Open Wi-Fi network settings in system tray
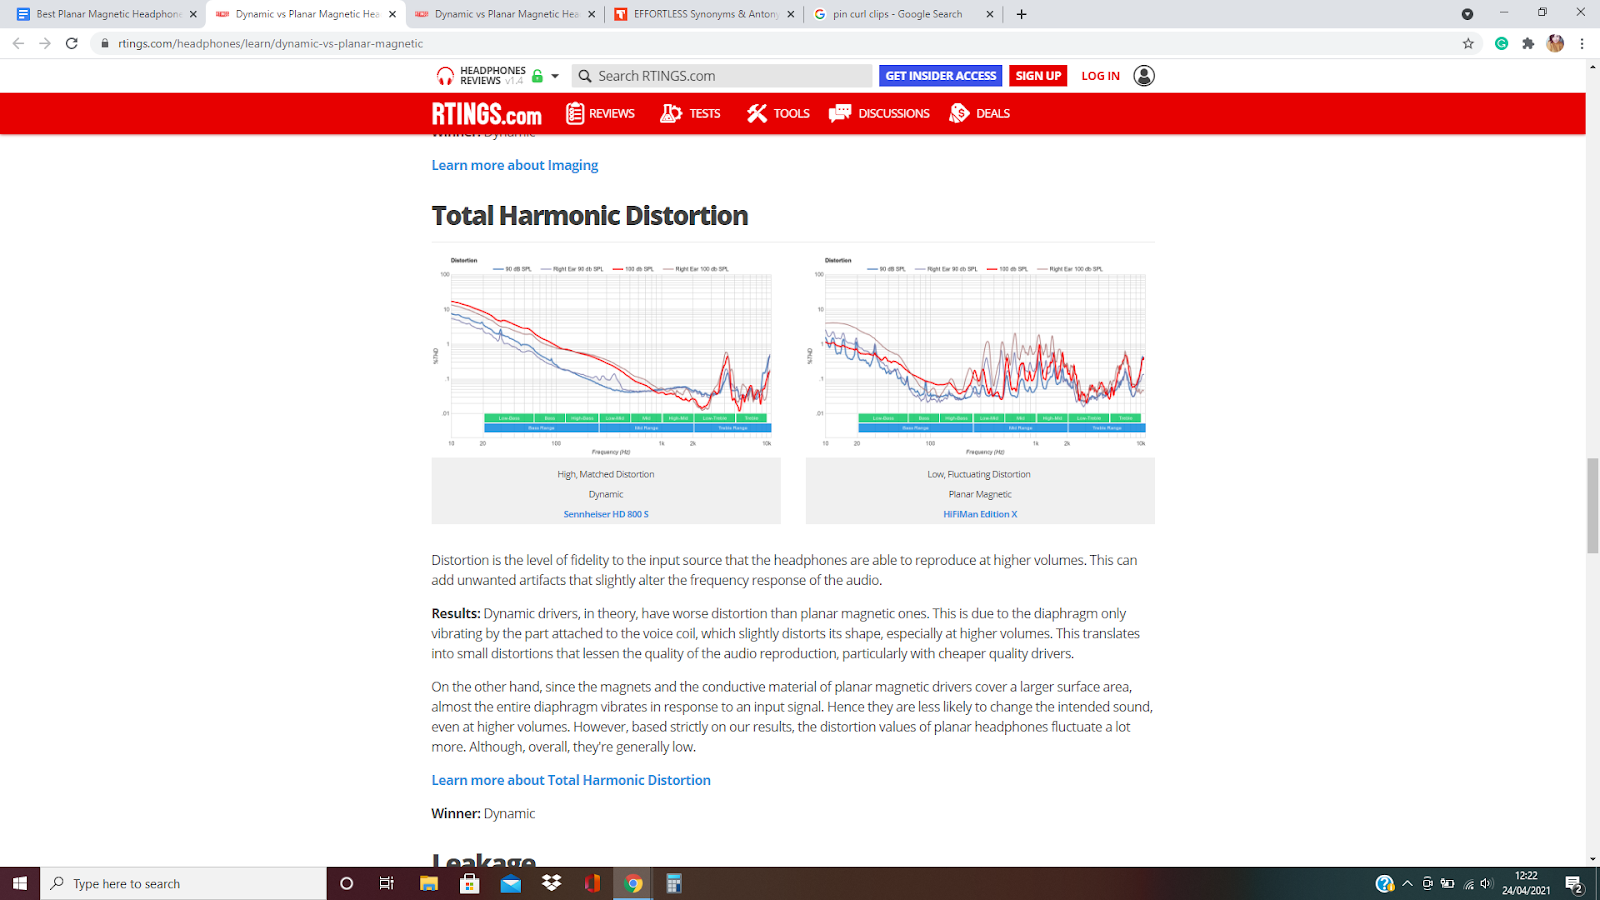The width and height of the screenshot is (1600, 900). [x=1468, y=883]
